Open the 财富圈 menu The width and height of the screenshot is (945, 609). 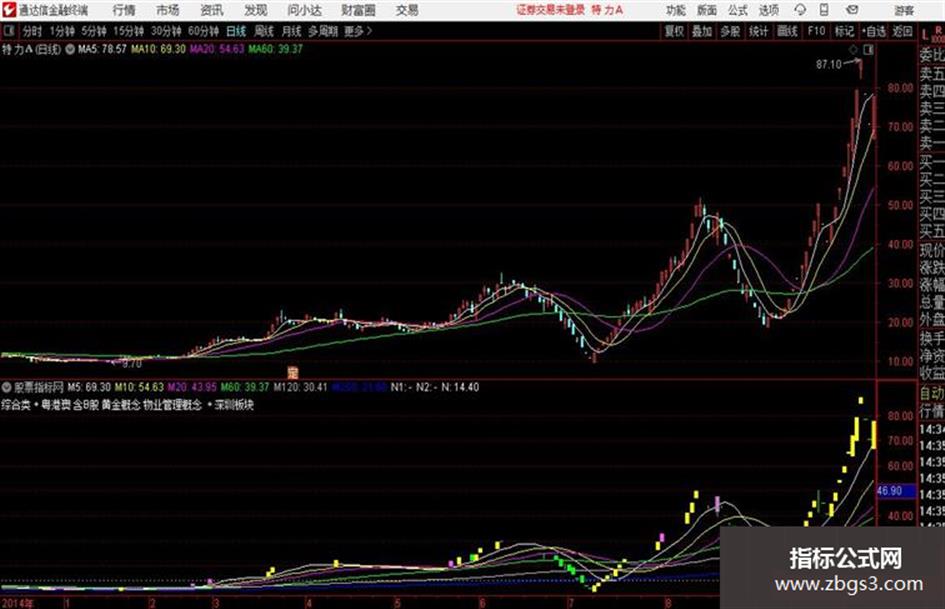coord(358,10)
